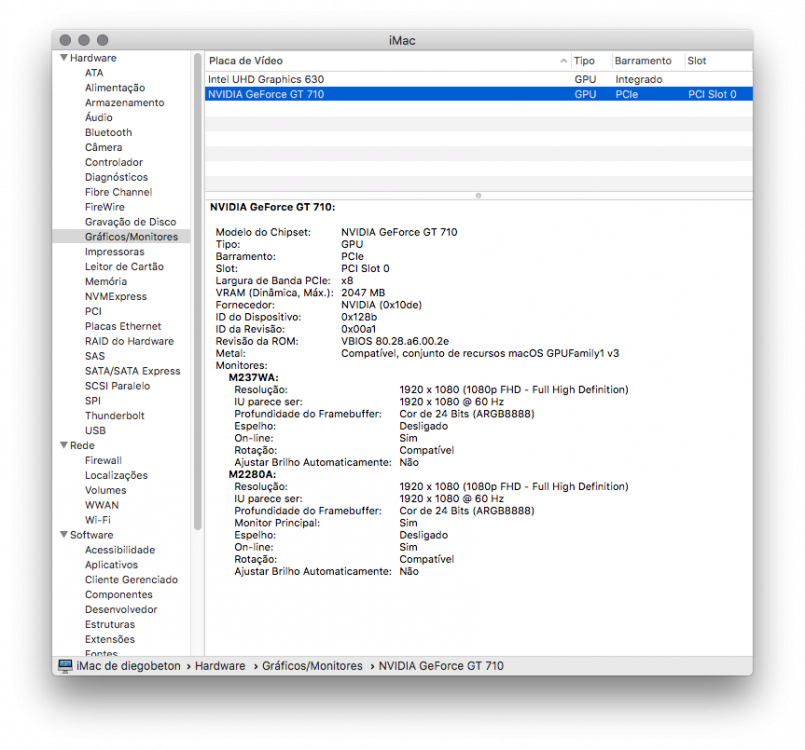Collapse the Hardware section triangle
805x750 pixels.
pyautogui.click(x=64, y=57)
